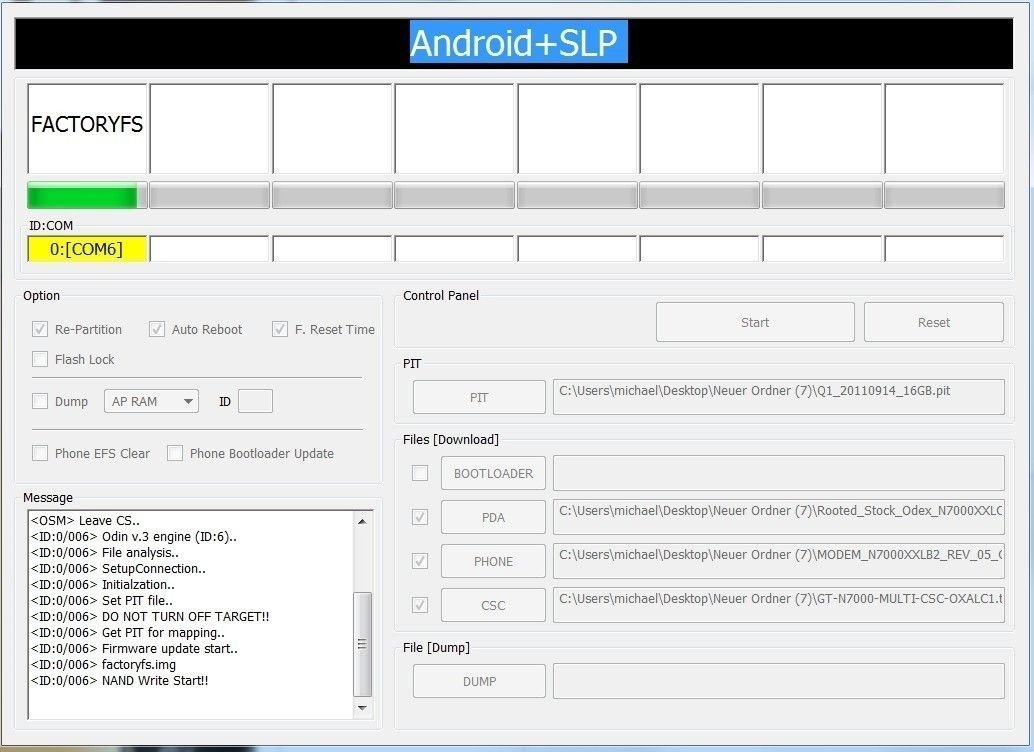Click the Message log scroll-up arrow

click(x=362, y=521)
